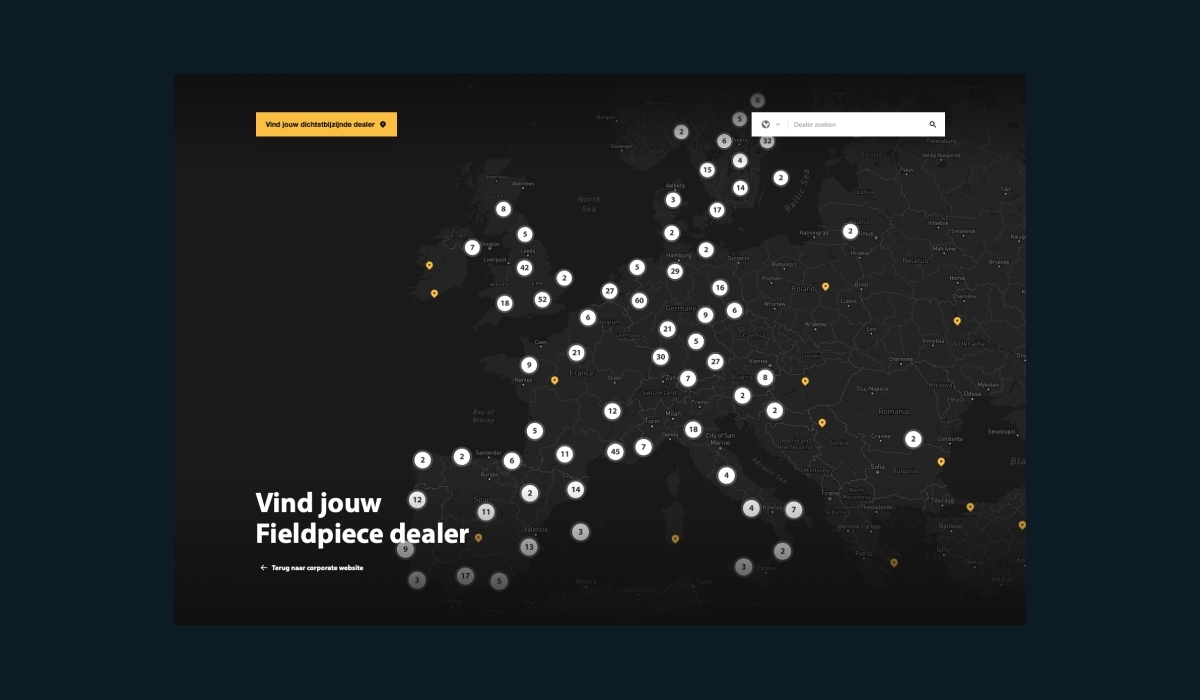This screenshot has height=700, width=1200.
Task: Open the 17 cluster in southern Spain
Action: (x=465, y=576)
